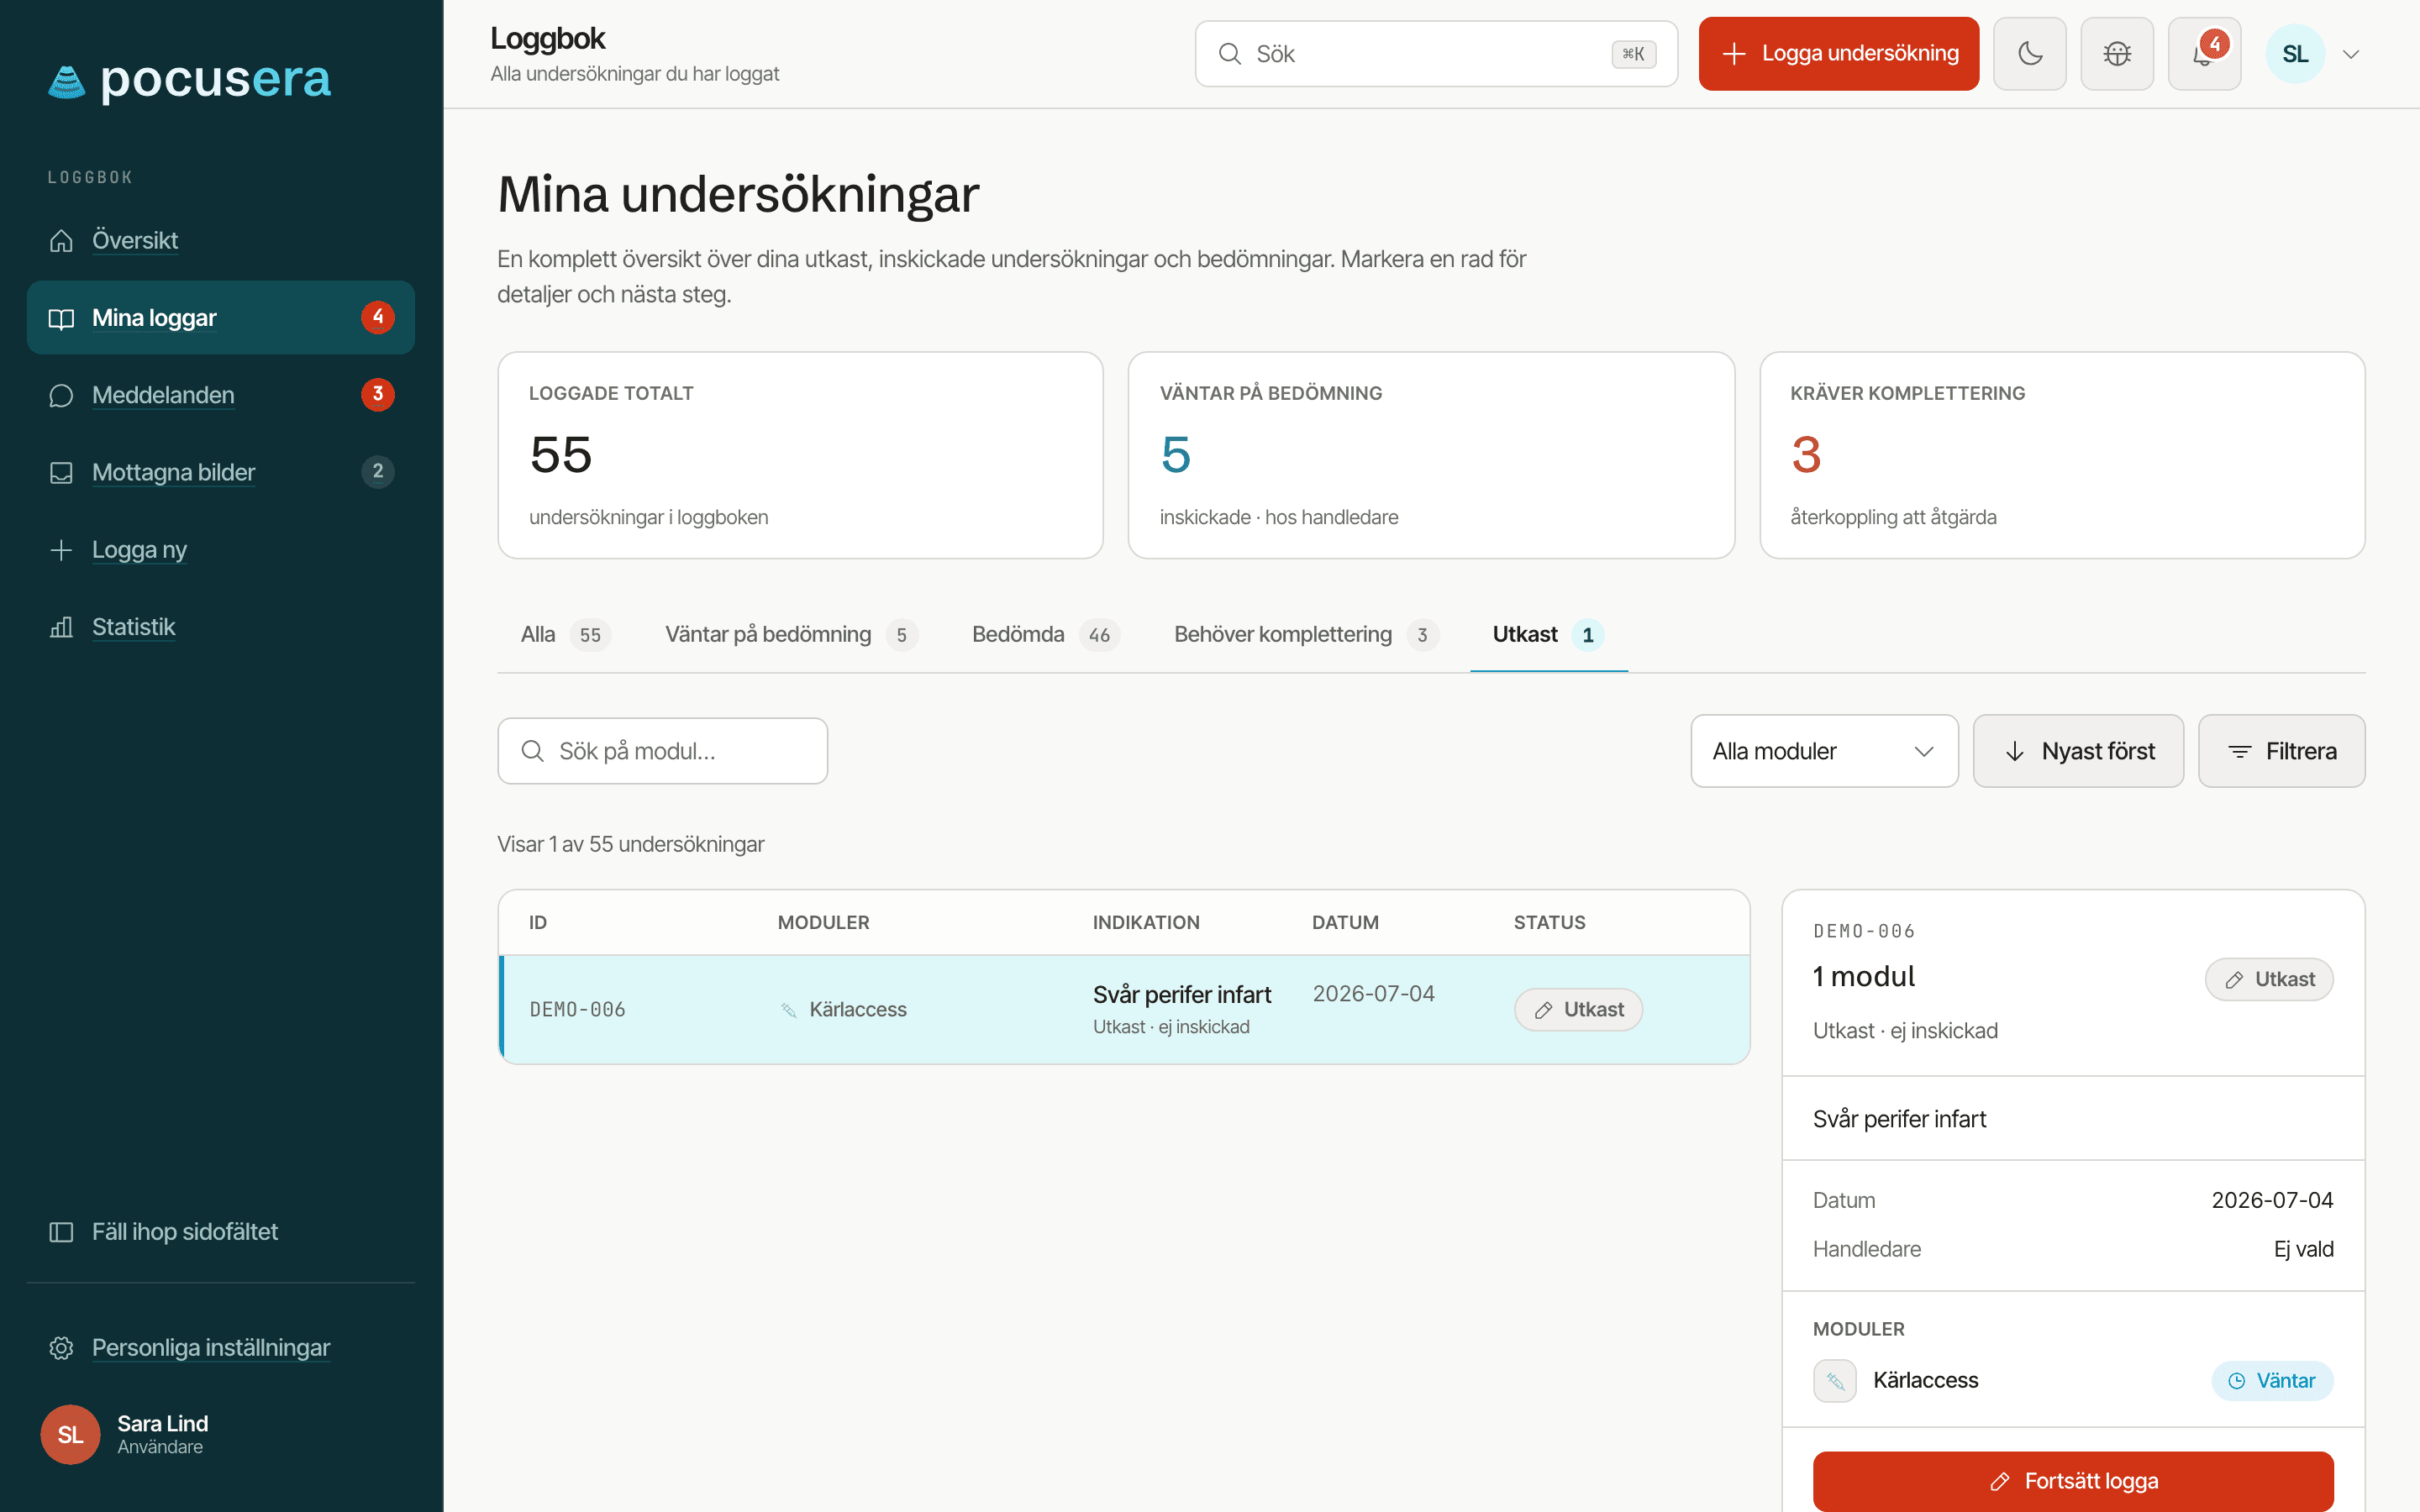
Task: Expand the user menu chevron
Action: point(2351,54)
